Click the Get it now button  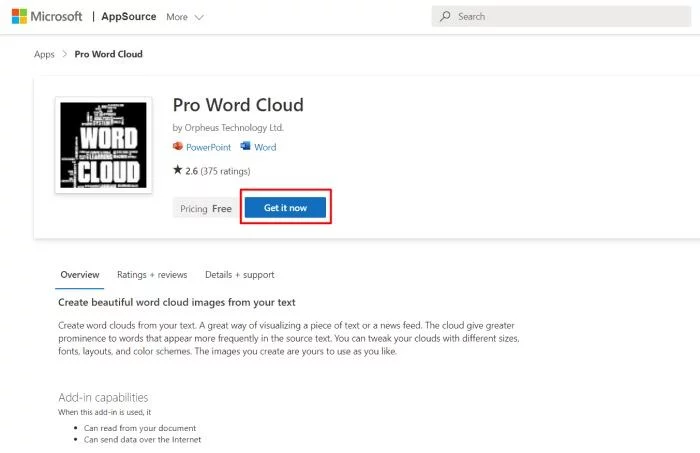tap(285, 208)
